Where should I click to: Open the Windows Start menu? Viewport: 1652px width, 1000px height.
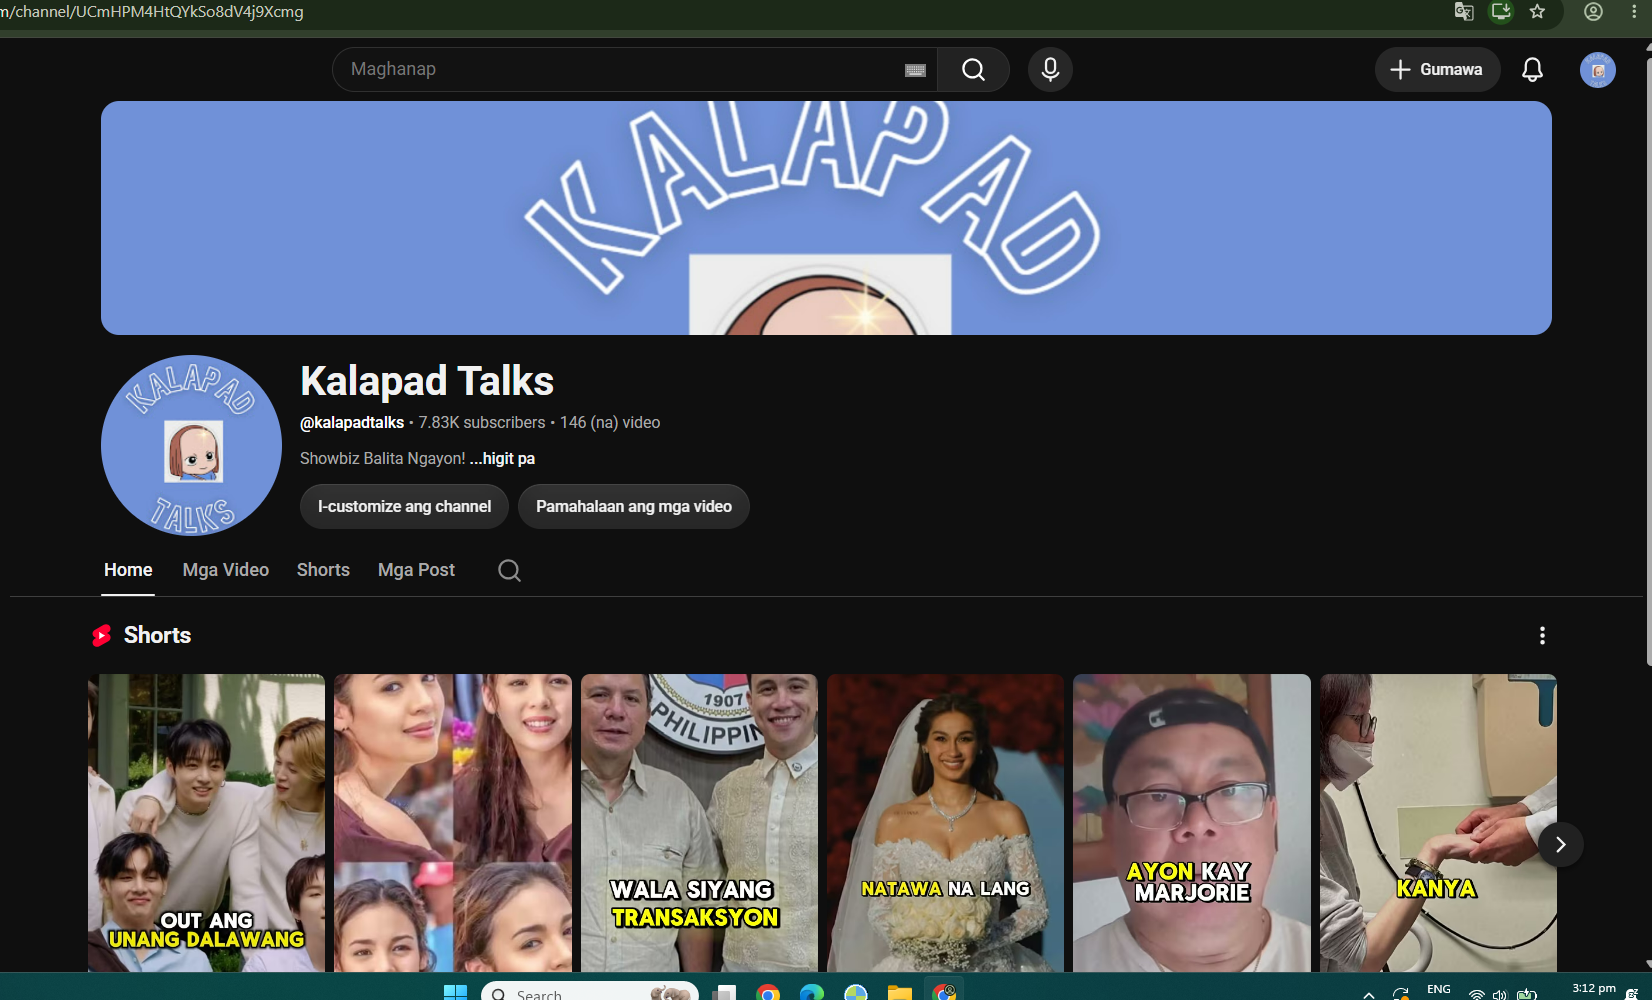(x=455, y=992)
